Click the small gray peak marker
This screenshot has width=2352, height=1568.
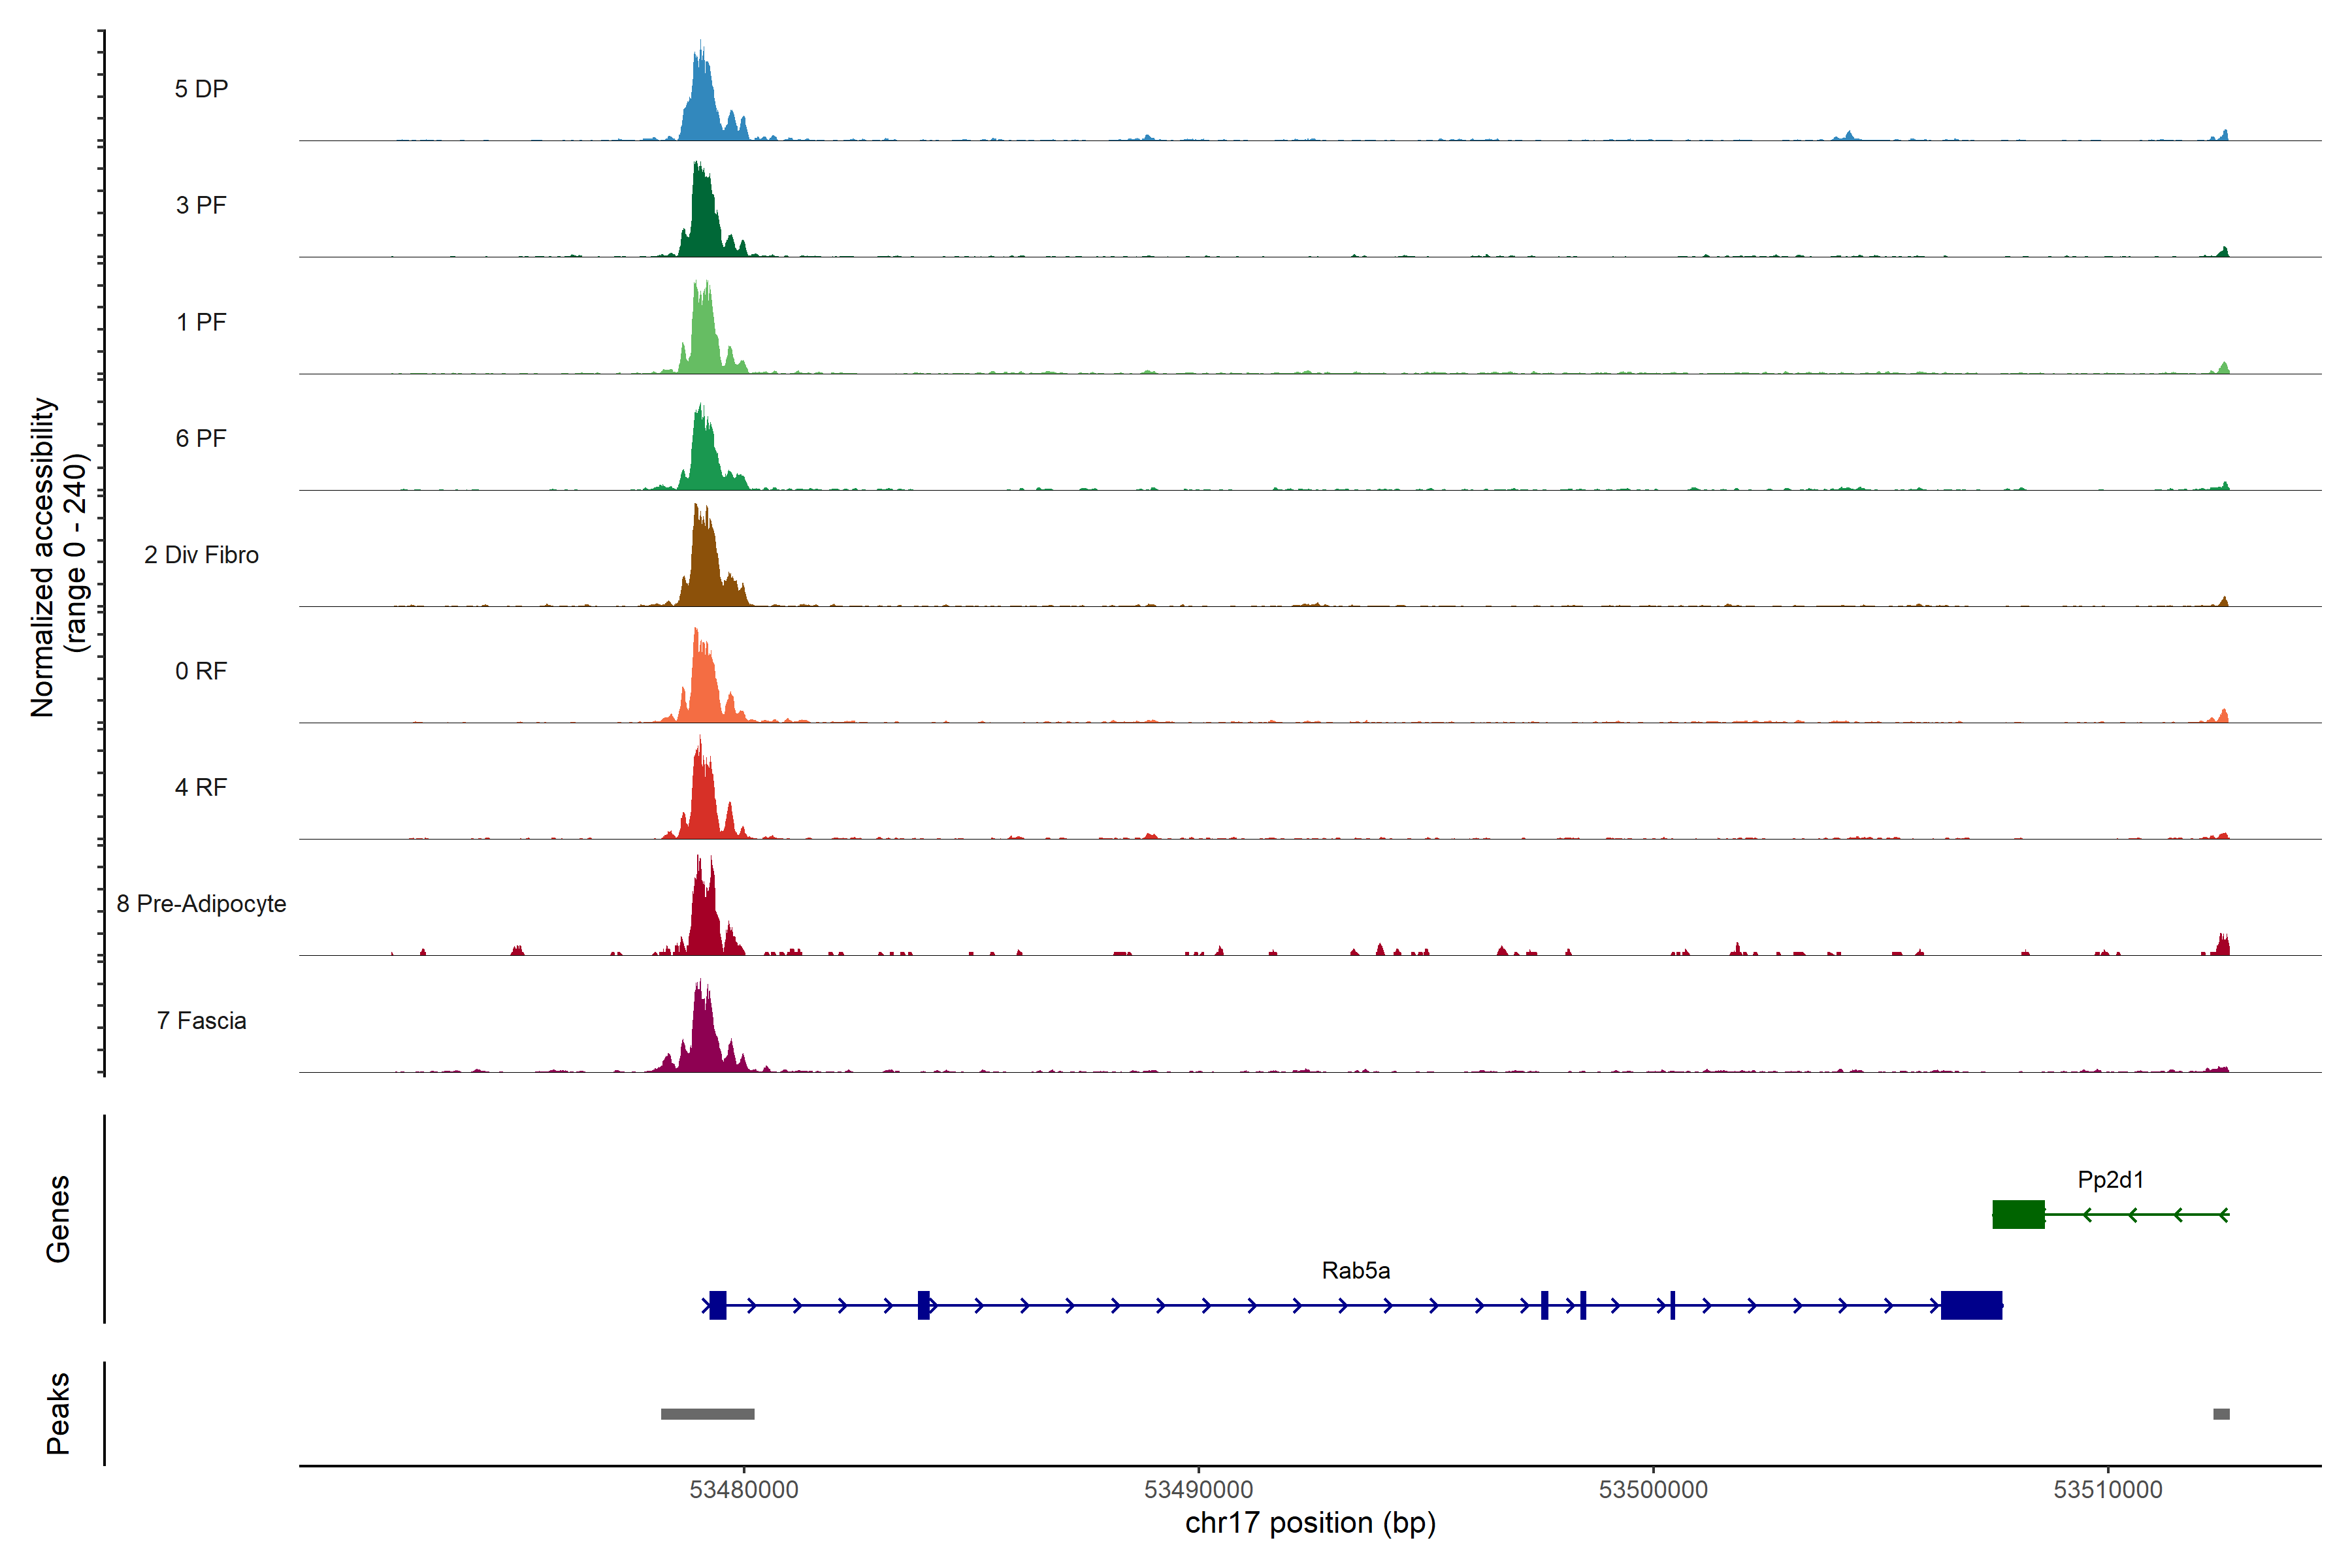[2221, 1414]
